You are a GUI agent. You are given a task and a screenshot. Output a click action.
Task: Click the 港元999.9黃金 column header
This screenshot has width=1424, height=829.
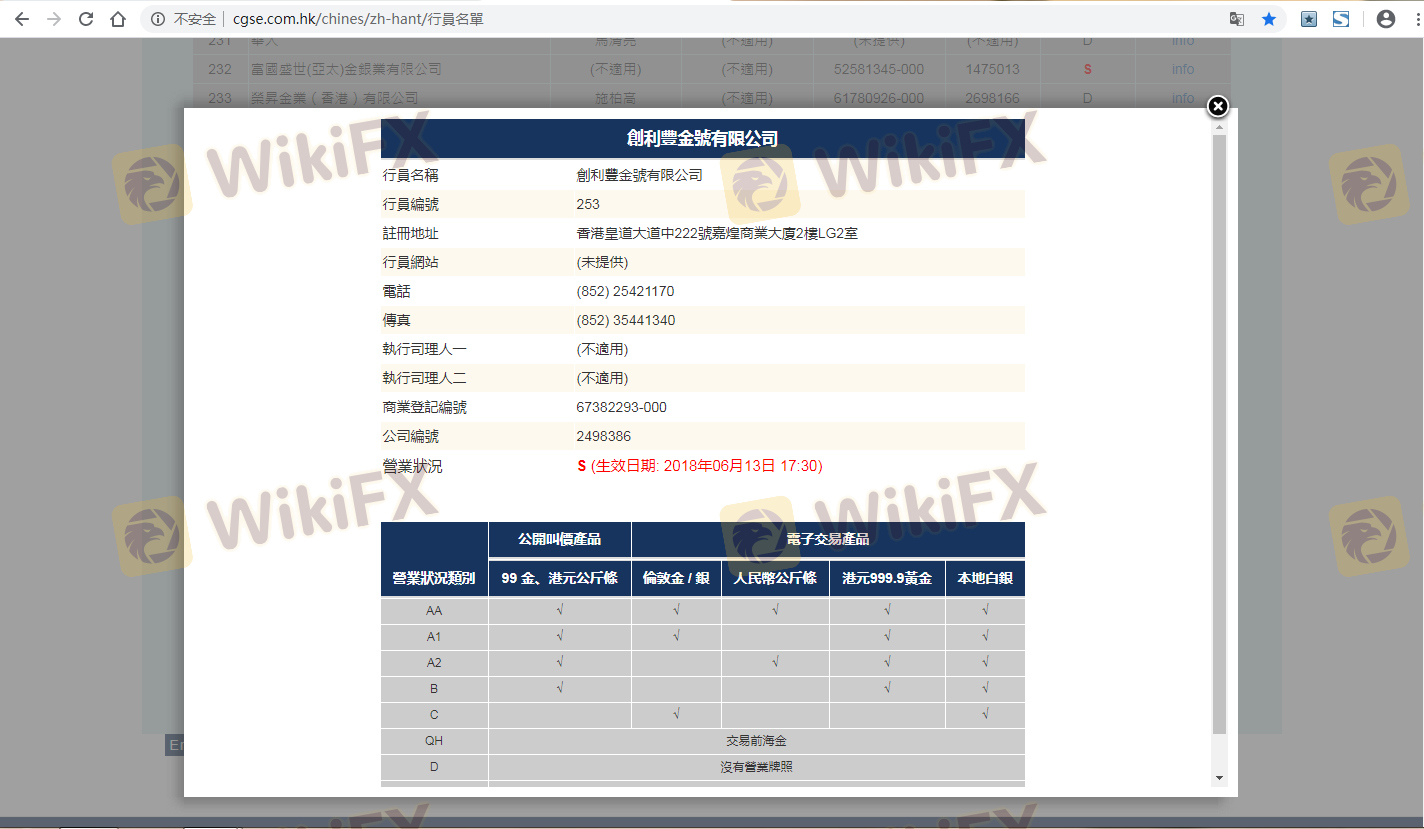coord(887,578)
